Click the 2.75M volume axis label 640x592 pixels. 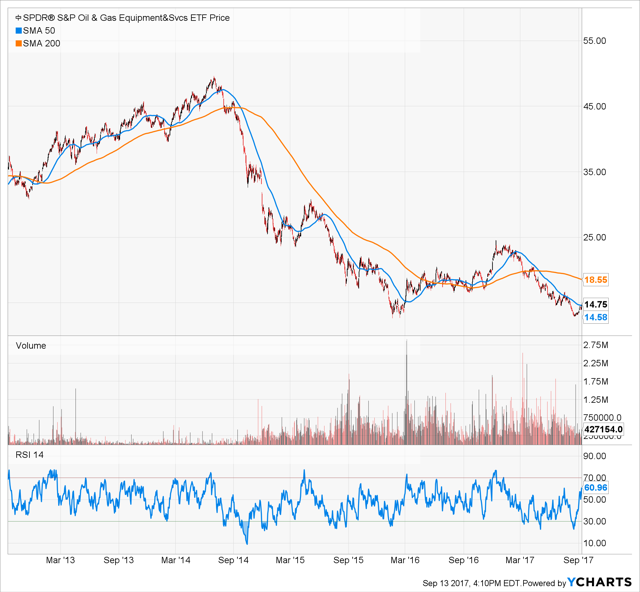(x=596, y=345)
